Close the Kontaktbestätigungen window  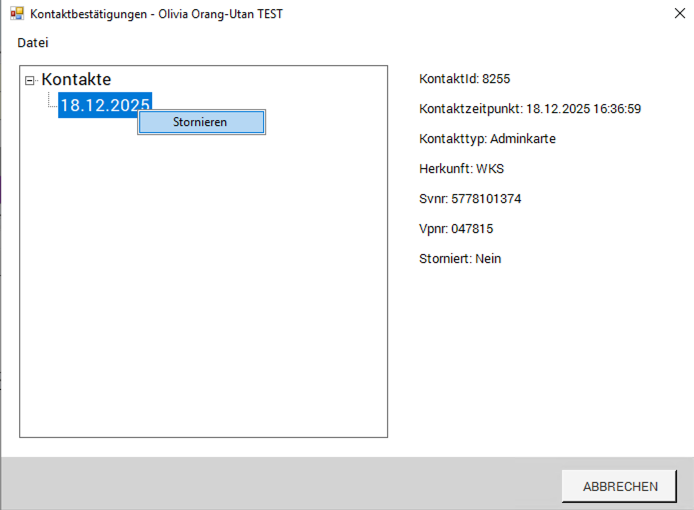pyautogui.click(x=678, y=14)
